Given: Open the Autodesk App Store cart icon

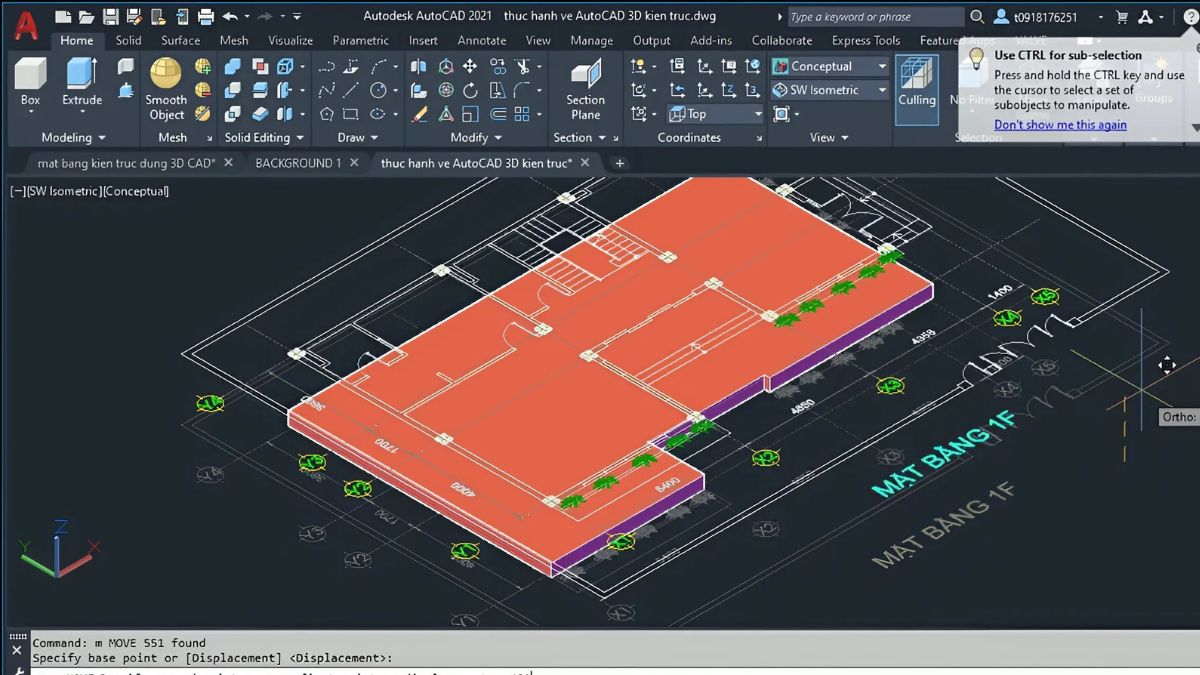Looking at the screenshot, I should pos(1122,17).
